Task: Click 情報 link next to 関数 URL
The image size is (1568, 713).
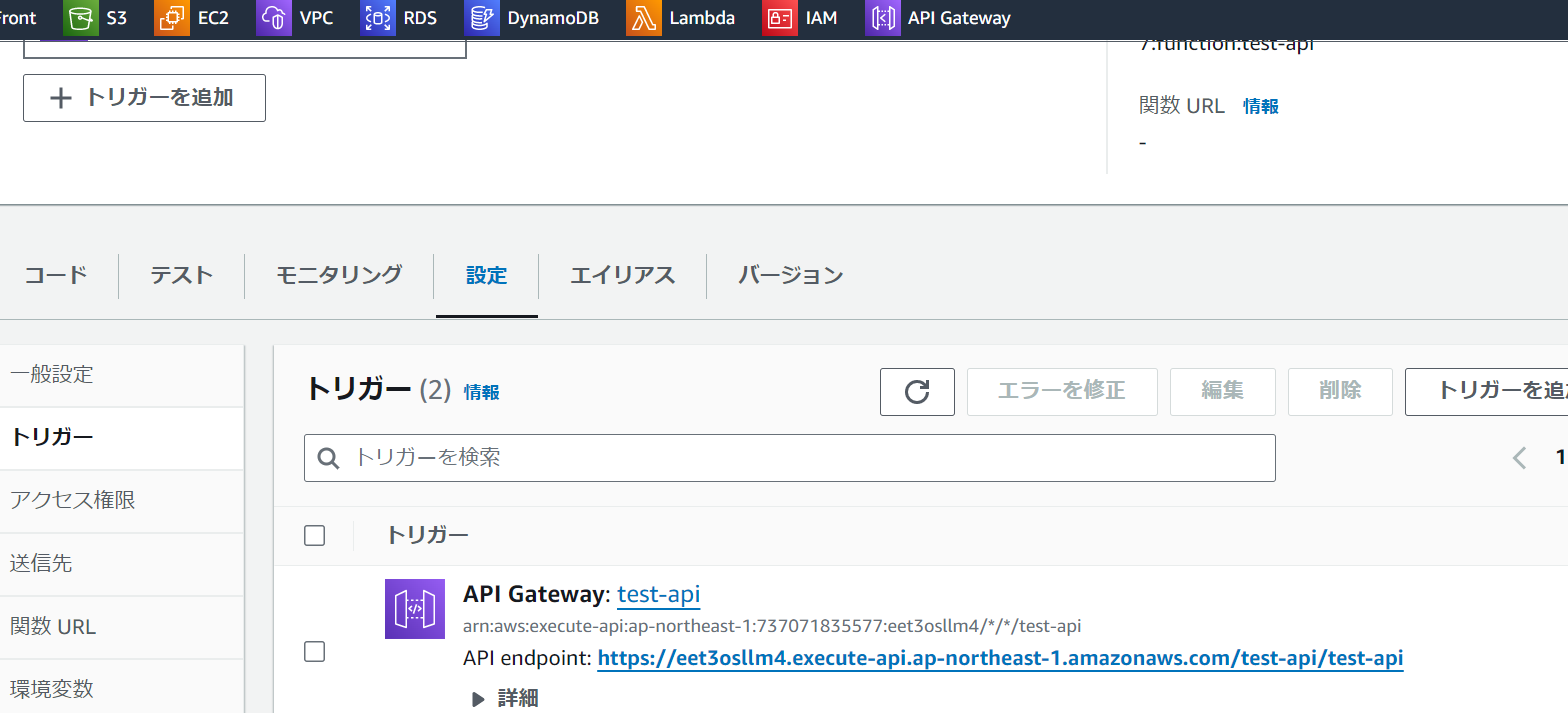Action: (1261, 106)
